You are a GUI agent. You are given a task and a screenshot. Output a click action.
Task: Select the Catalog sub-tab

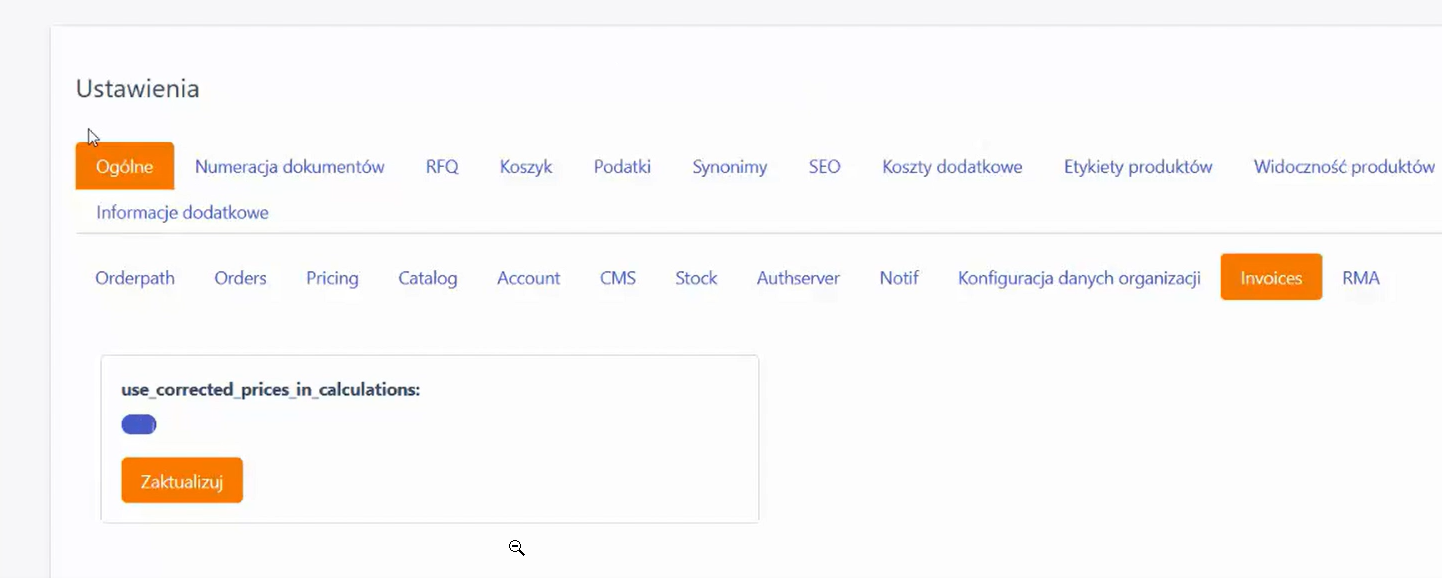point(428,277)
